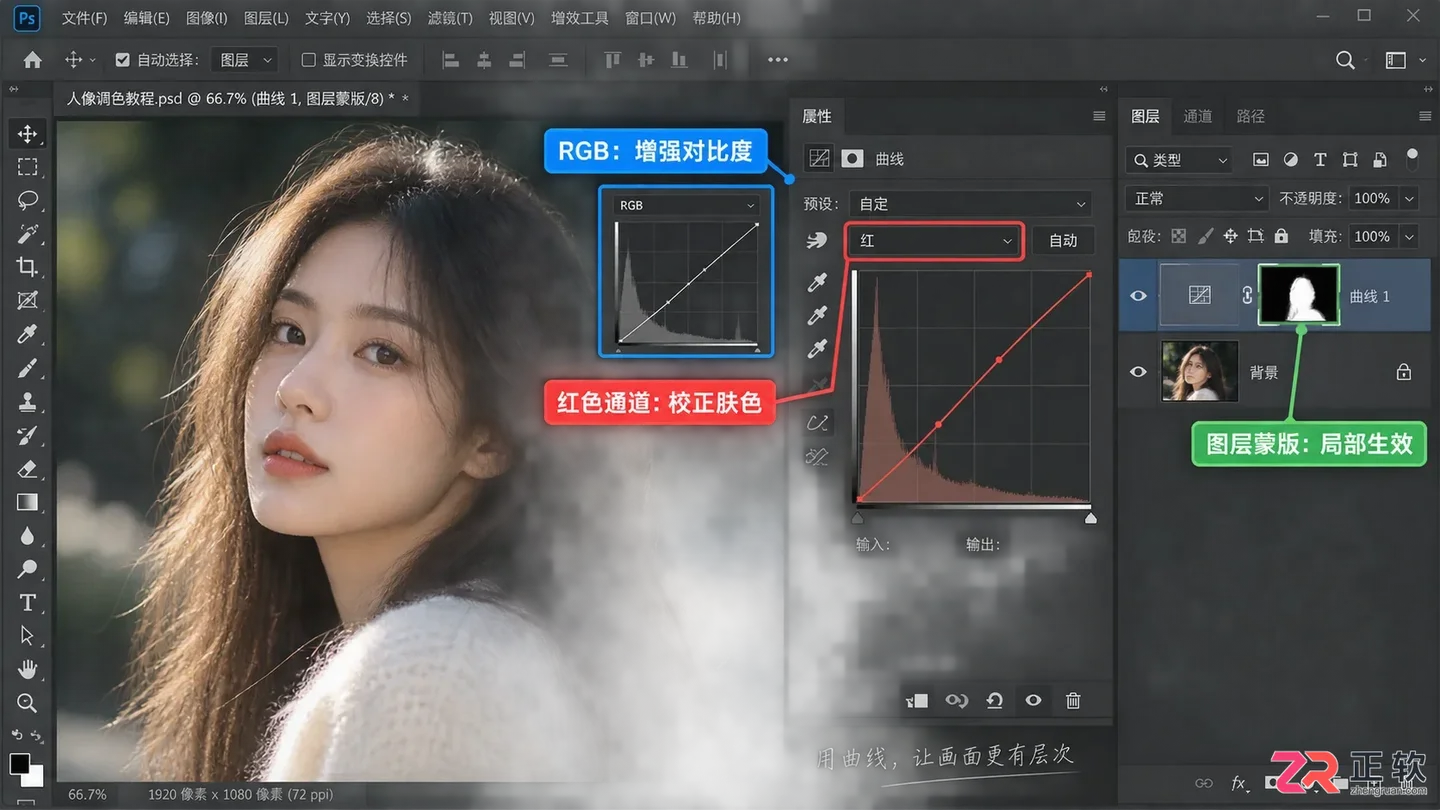Click the on-image adjustment hand tool
The width and height of the screenshot is (1440, 810).
(818, 241)
